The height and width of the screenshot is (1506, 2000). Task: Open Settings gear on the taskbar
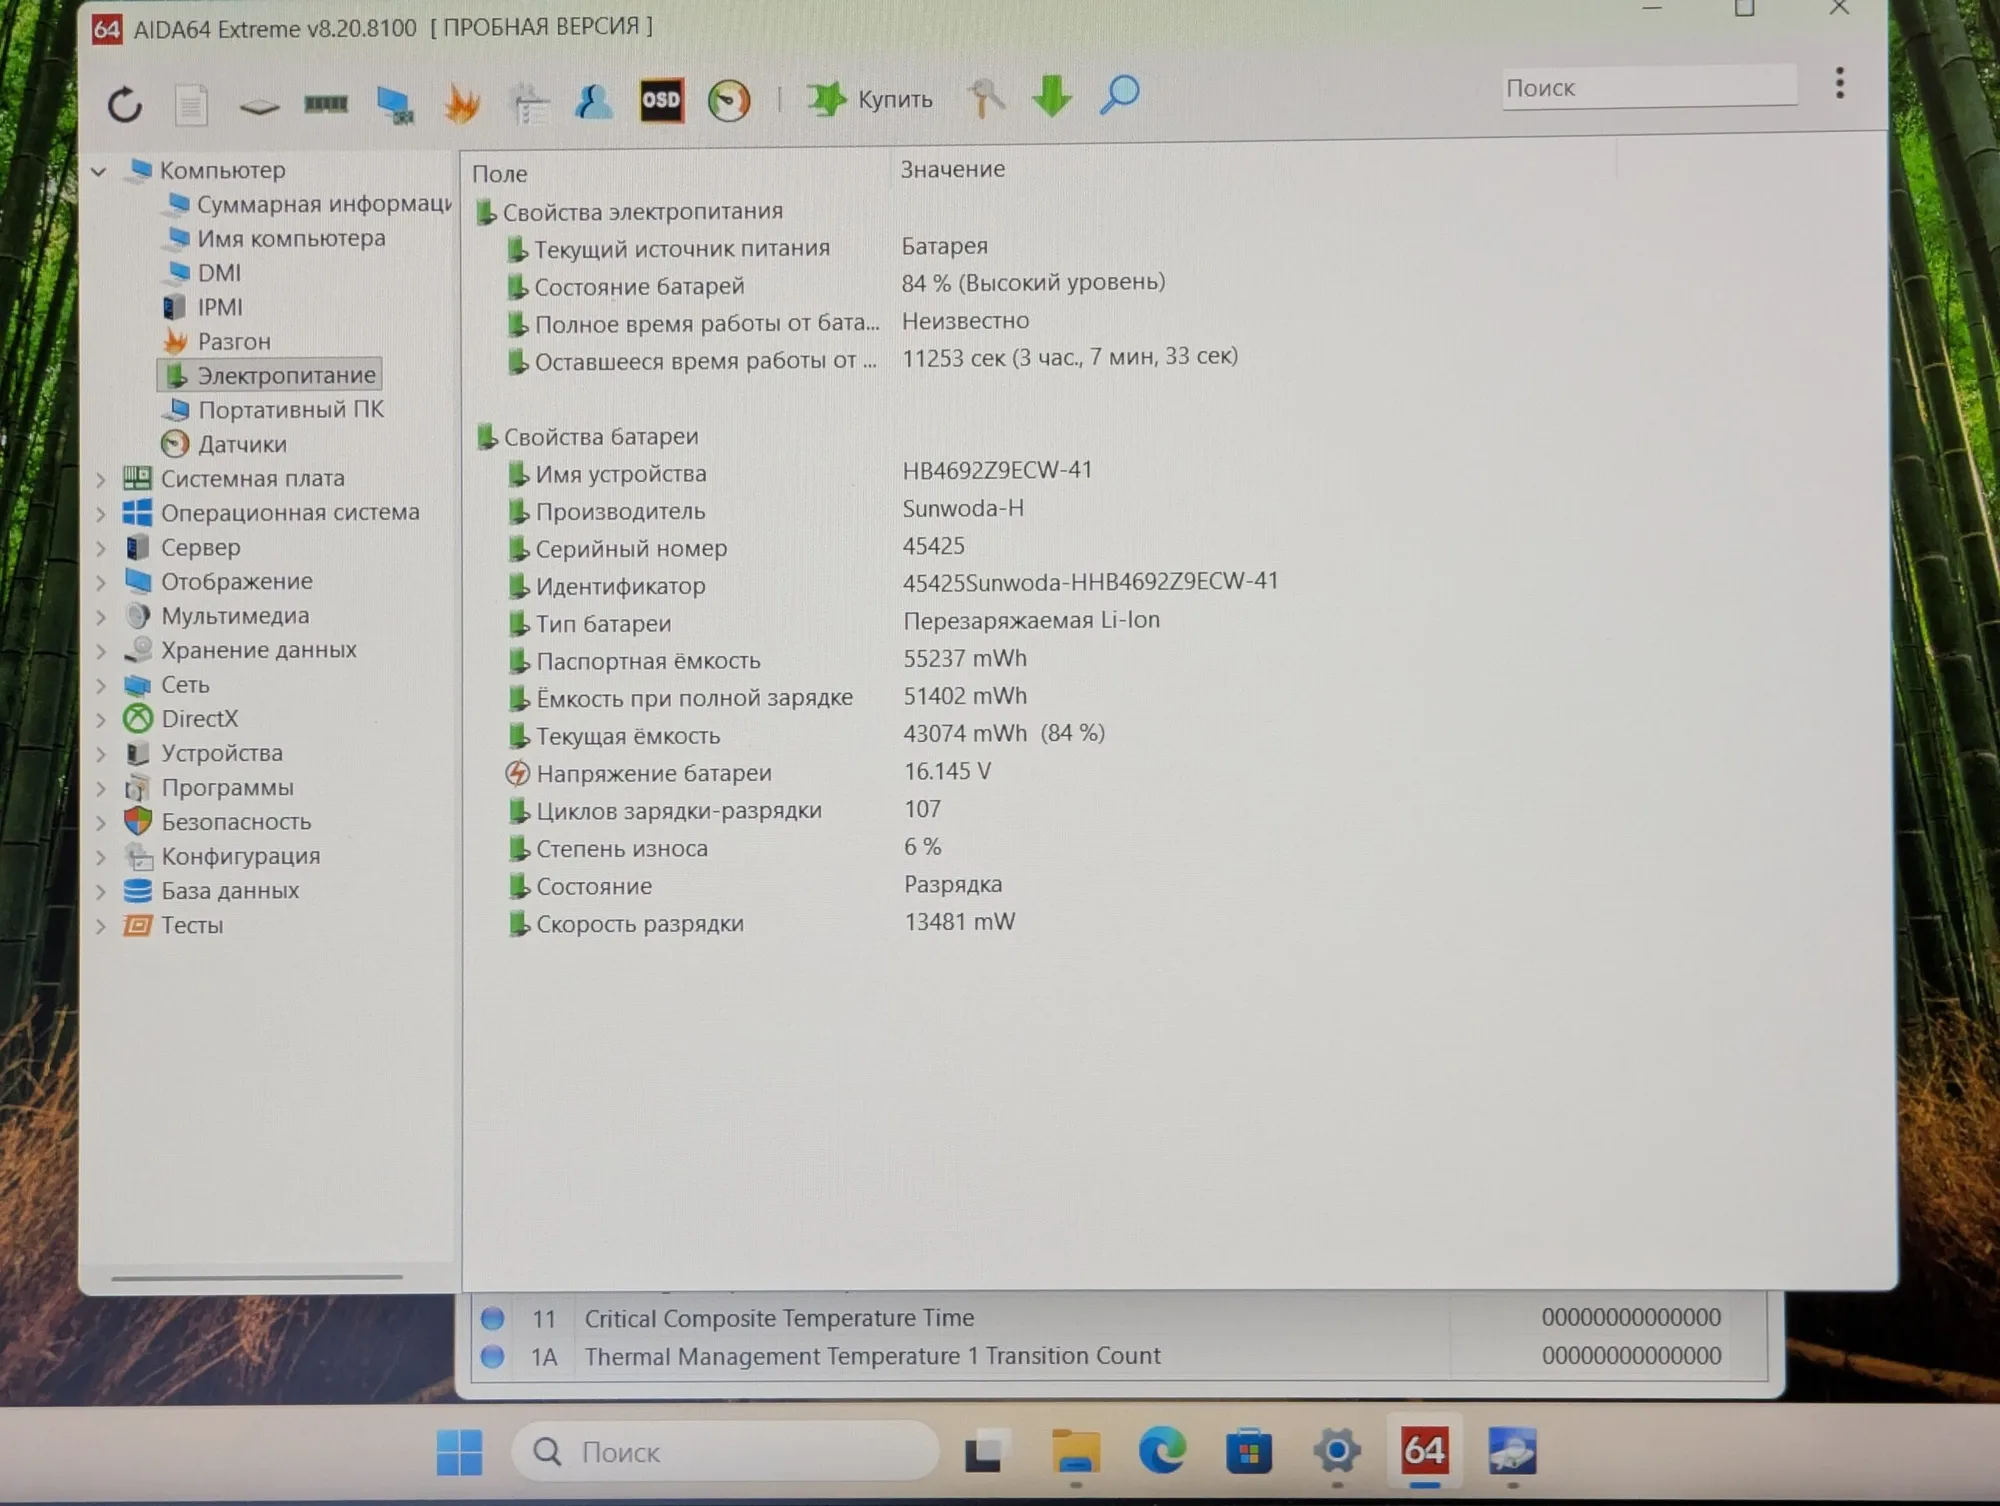click(x=1337, y=1451)
